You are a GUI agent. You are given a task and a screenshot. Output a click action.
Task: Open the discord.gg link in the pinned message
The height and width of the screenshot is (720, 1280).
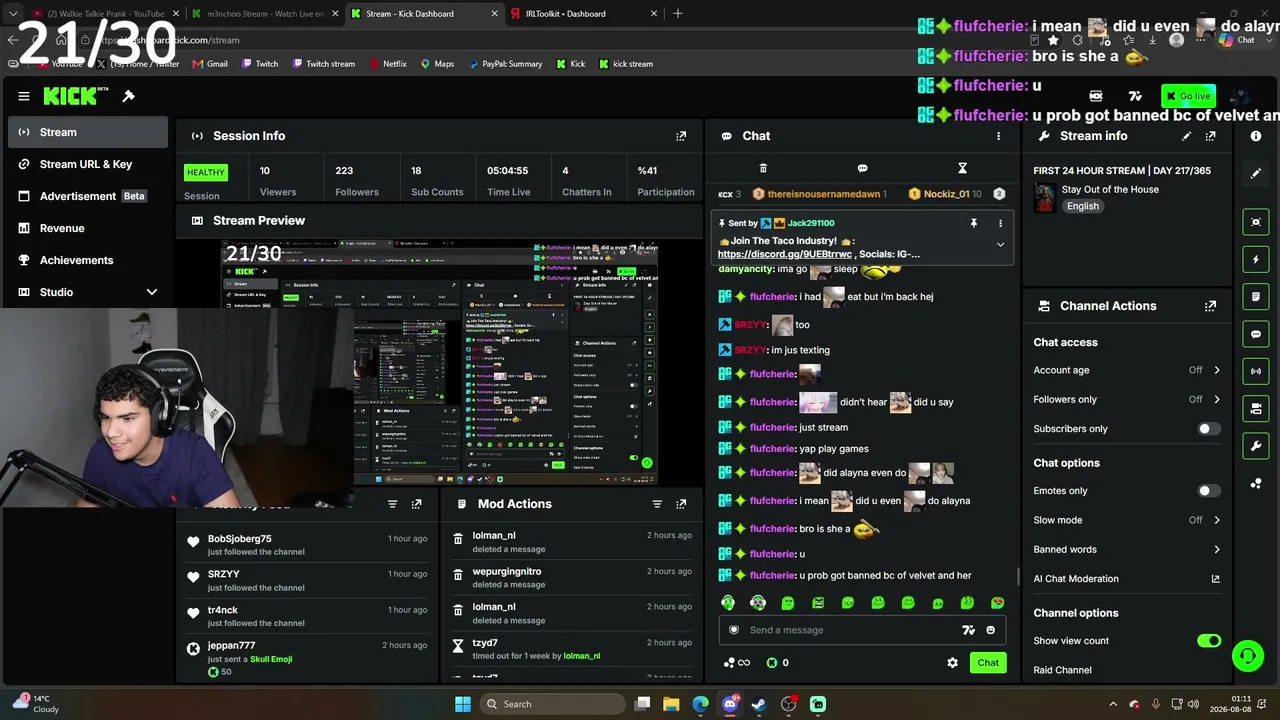tap(785, 254)
